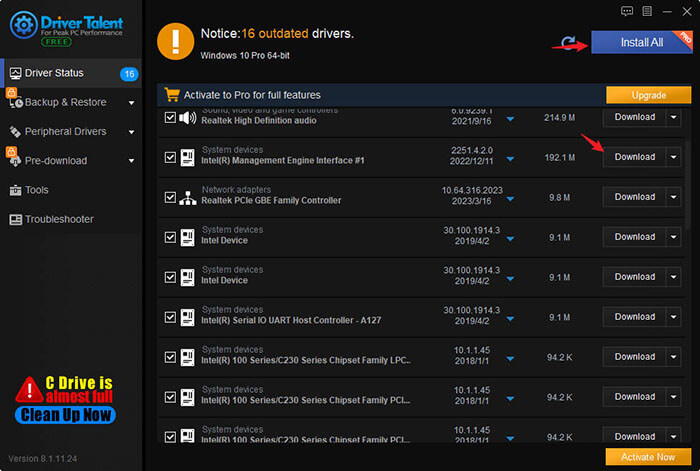Viewport: 700px width, 471px height.
Task: Click the shopping cart icon
Action: [x=171, y=95]
